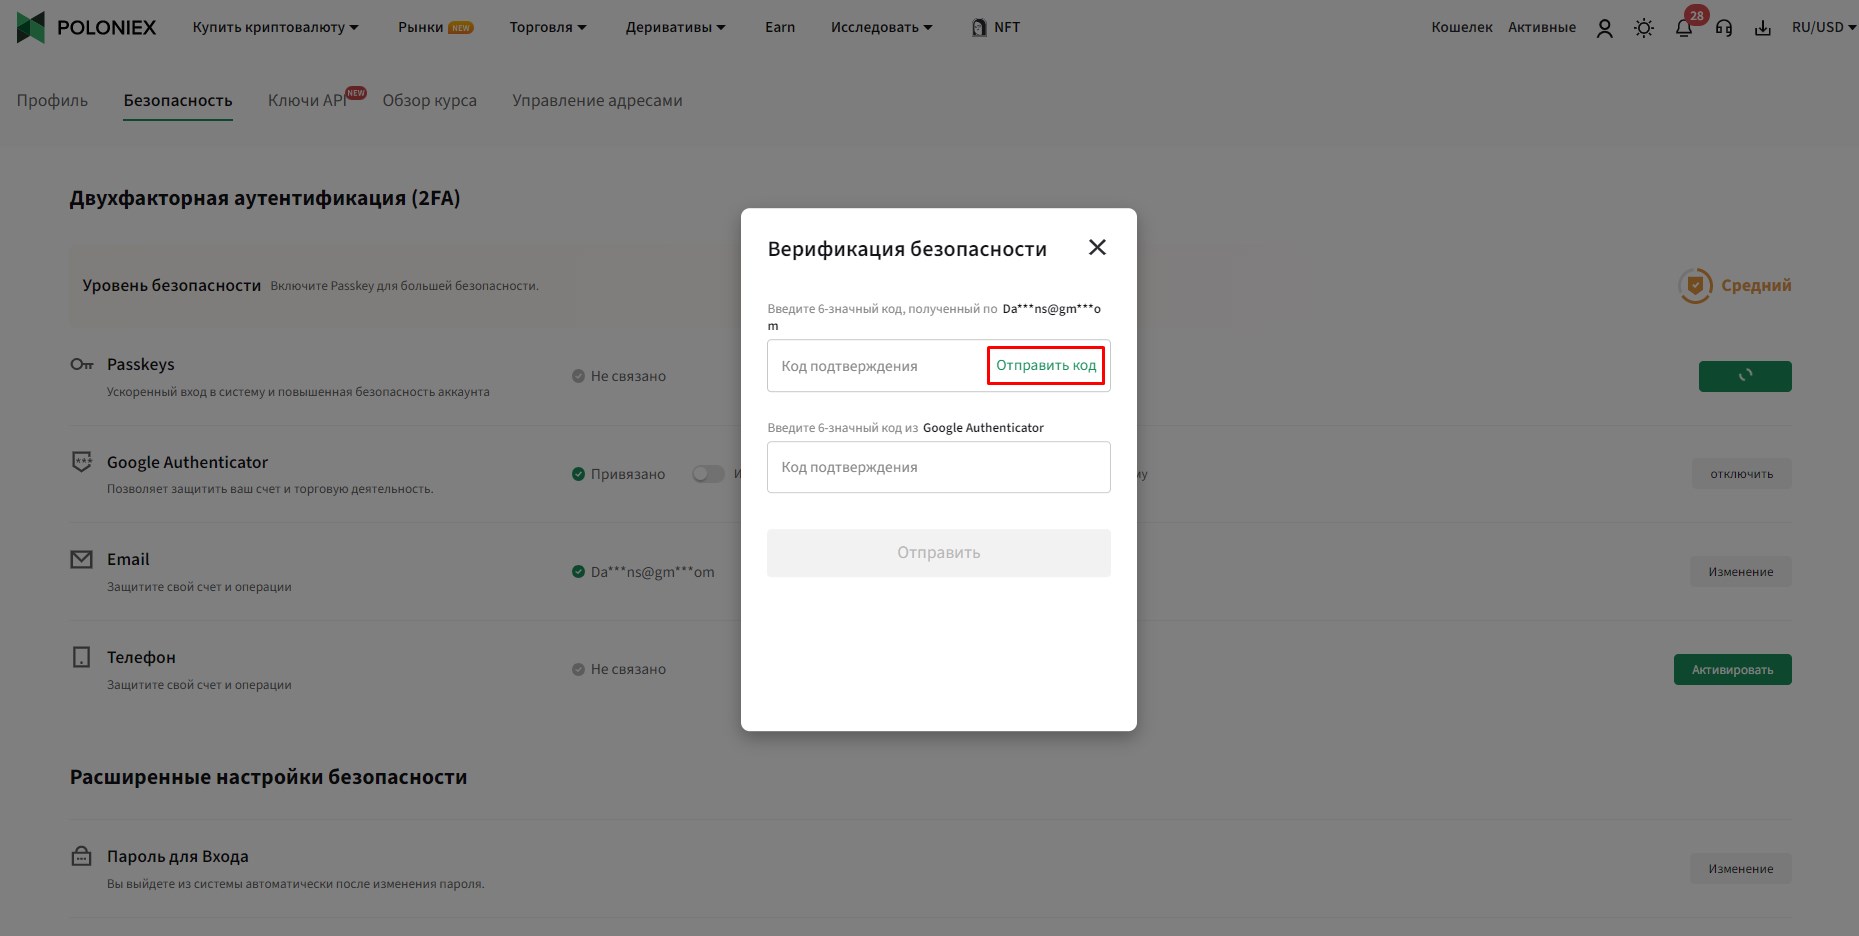This screenshot has width=1859, height=936.
Task: Expand the Торговля menu
Action: (x=548, y=27)
